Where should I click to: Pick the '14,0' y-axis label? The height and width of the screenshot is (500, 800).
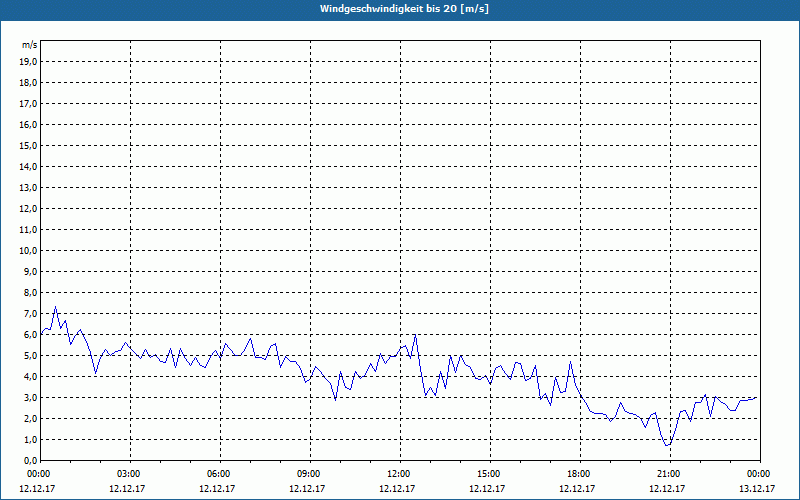(28, 166)
